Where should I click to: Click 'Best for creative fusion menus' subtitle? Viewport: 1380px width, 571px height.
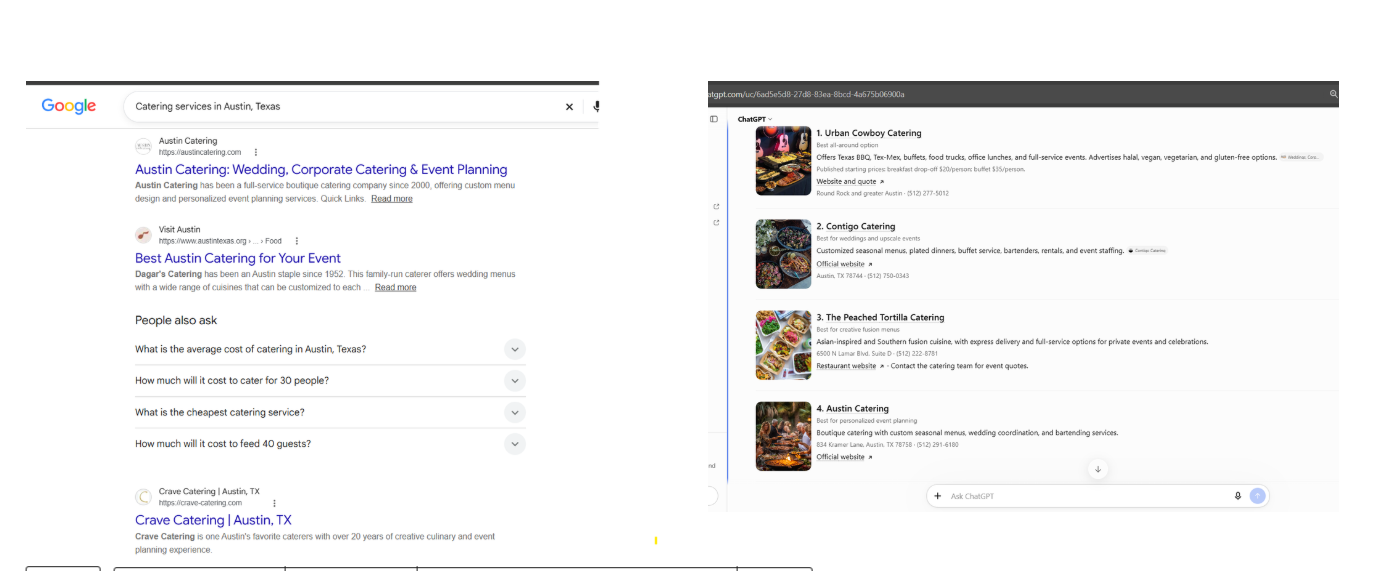click(857, 329)
